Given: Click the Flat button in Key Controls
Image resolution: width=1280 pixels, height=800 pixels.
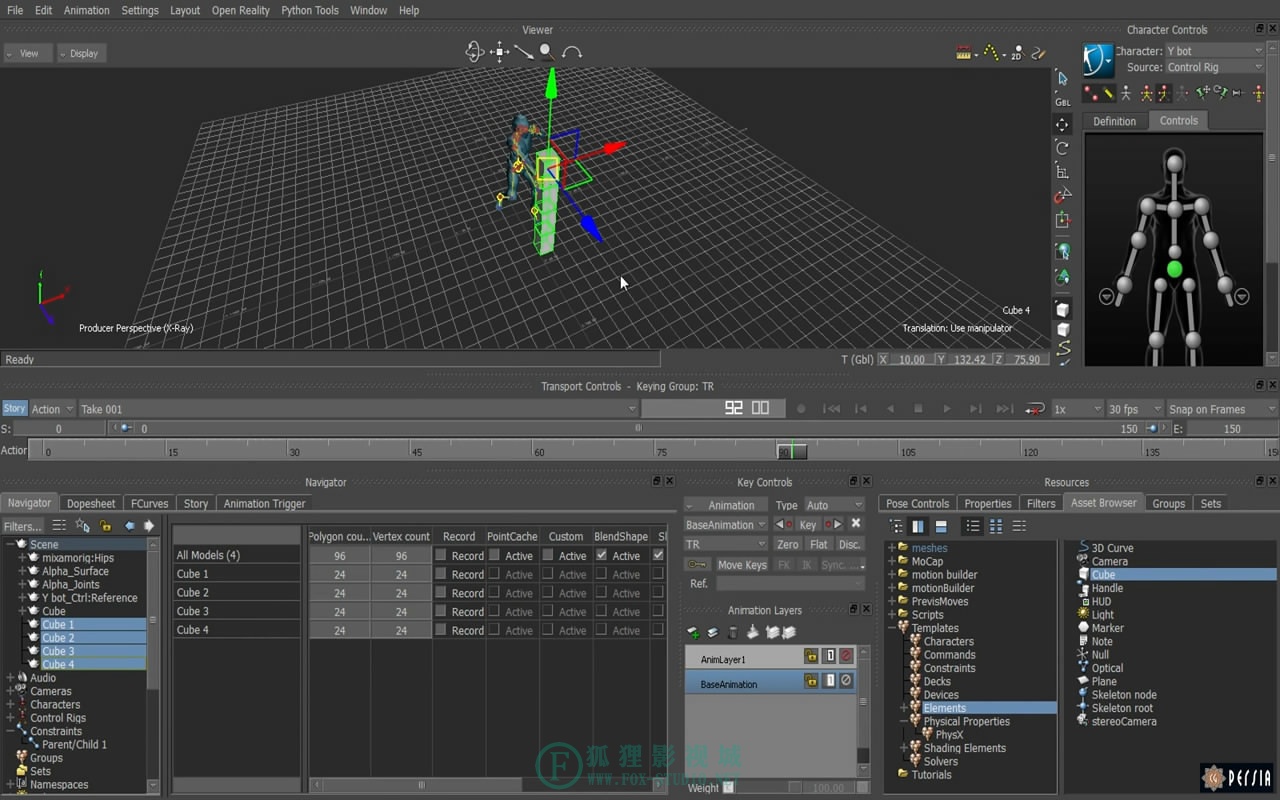Looking at the screenshot, I should point(819,544).
